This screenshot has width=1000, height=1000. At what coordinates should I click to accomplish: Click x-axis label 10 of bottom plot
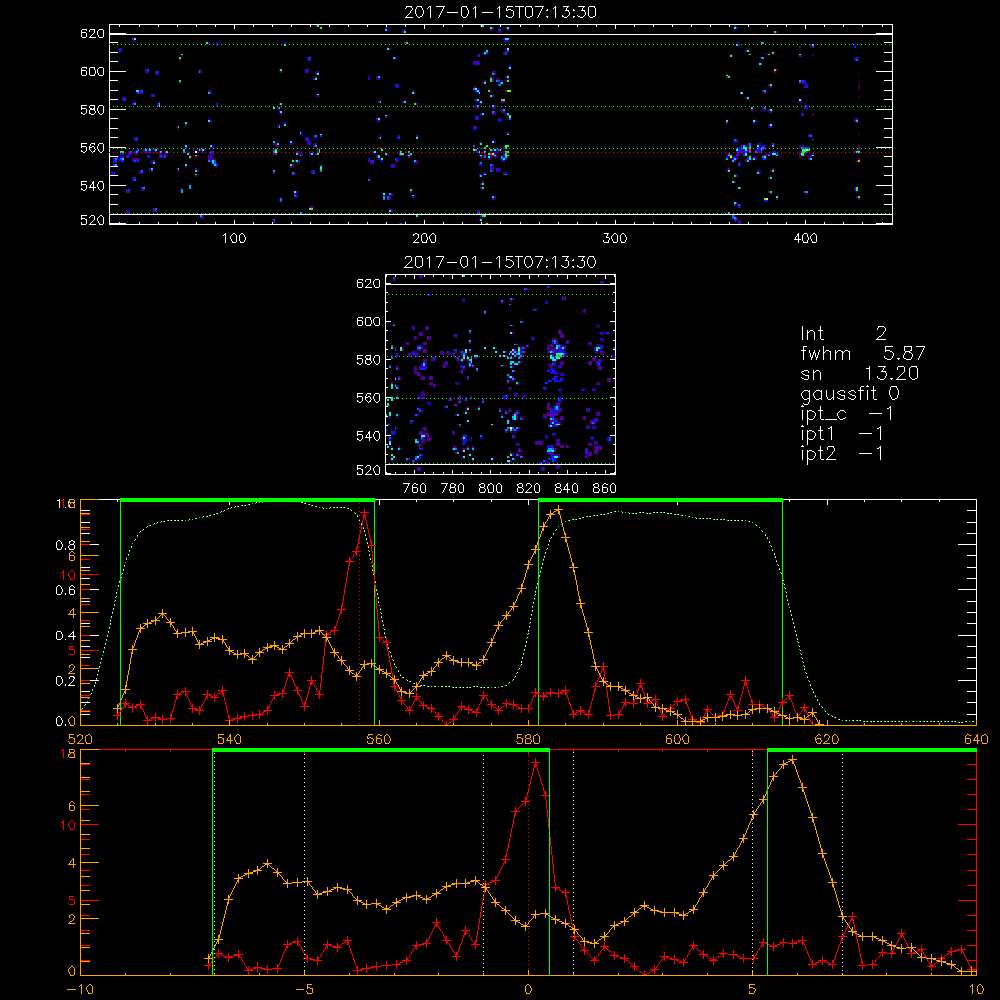click(976, 990)
